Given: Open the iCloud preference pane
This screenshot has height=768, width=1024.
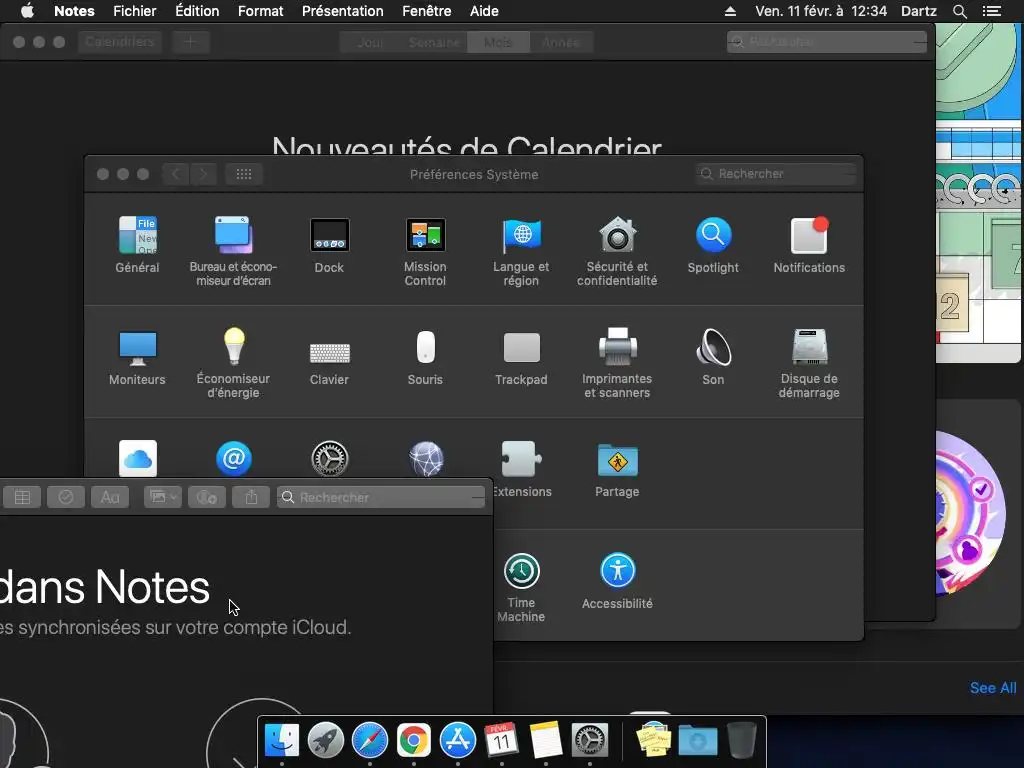Looking at the screenshot, I should point(138,458).
